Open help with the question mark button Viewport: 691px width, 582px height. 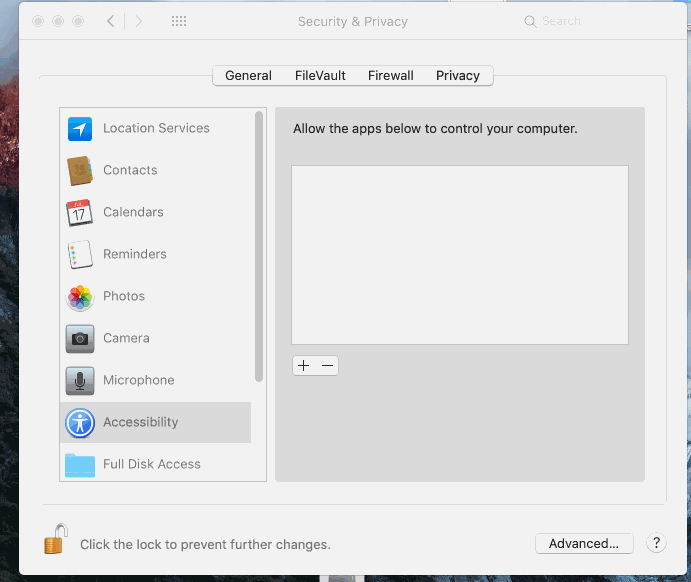[x=656, y=543]
